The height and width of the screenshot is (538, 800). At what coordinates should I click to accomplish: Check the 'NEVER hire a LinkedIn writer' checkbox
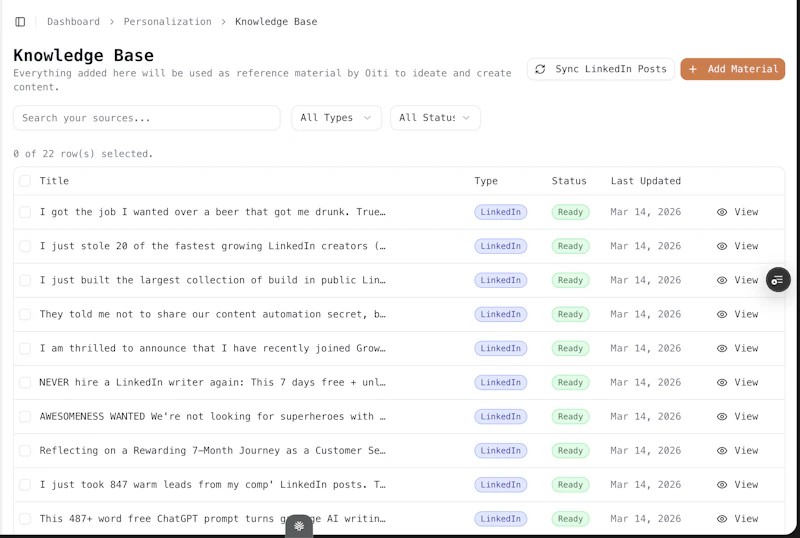pyautogui.click(x=25, y=382)
